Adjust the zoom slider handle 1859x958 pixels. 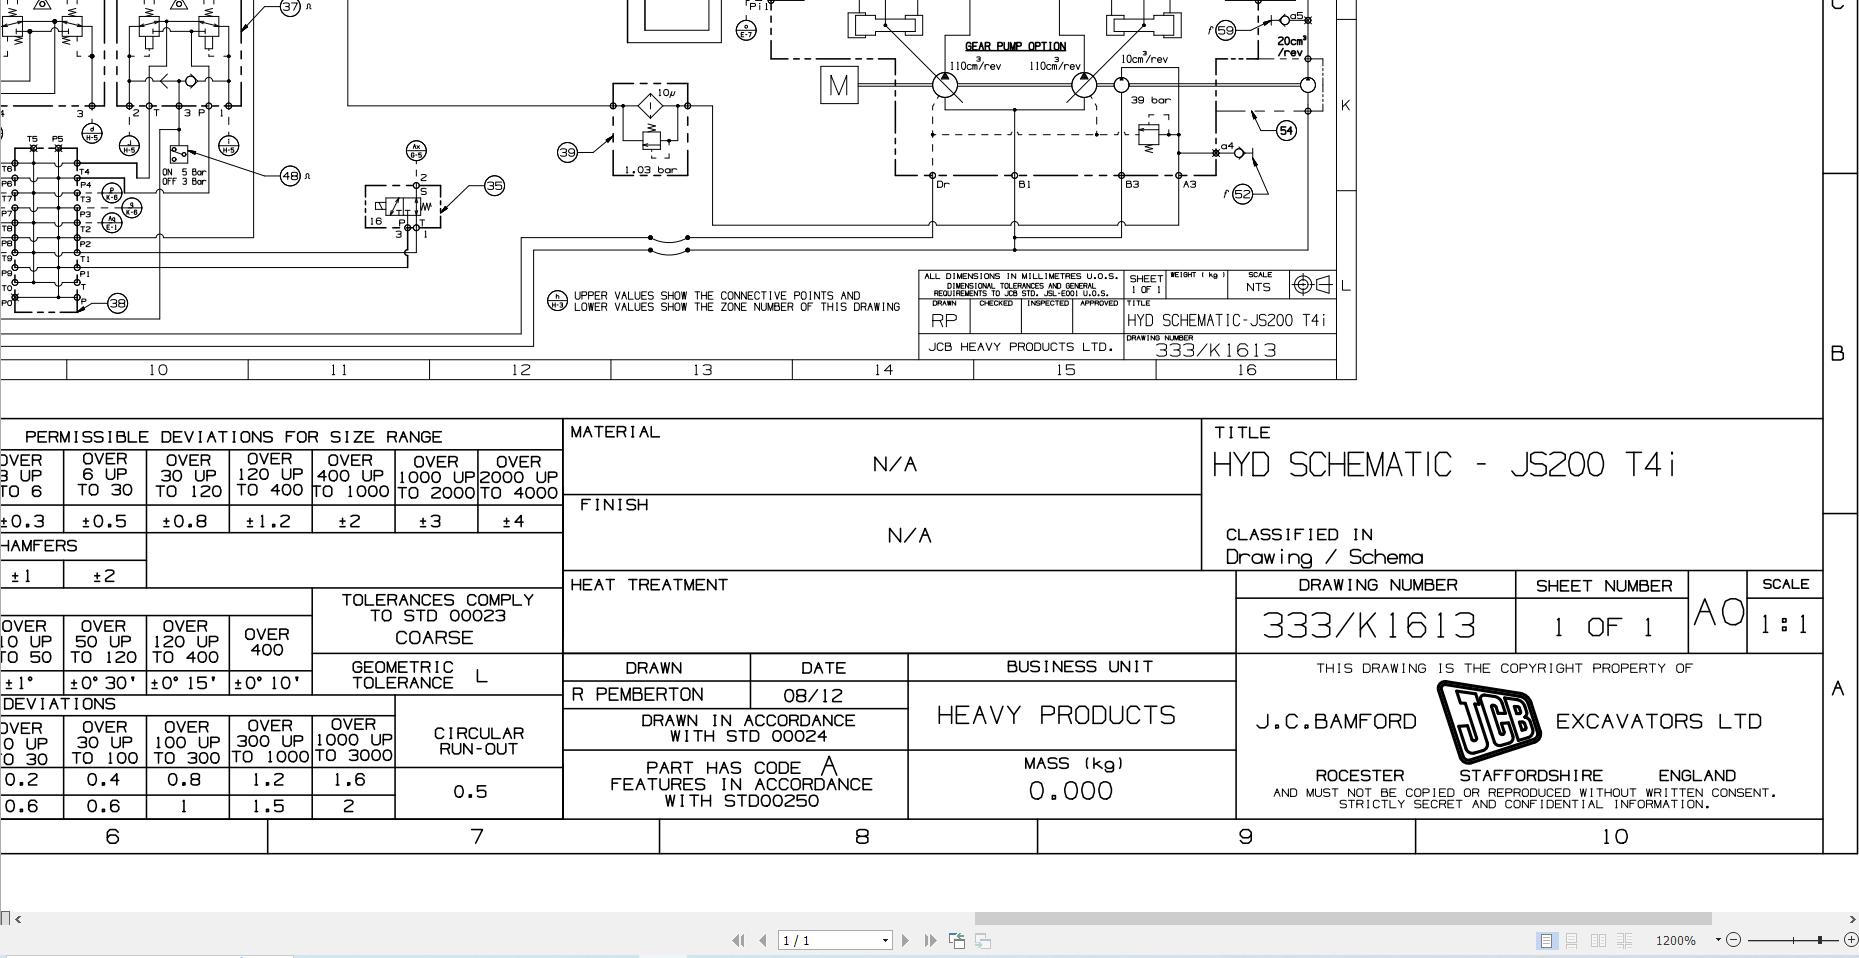click(x=1820, y=940)
